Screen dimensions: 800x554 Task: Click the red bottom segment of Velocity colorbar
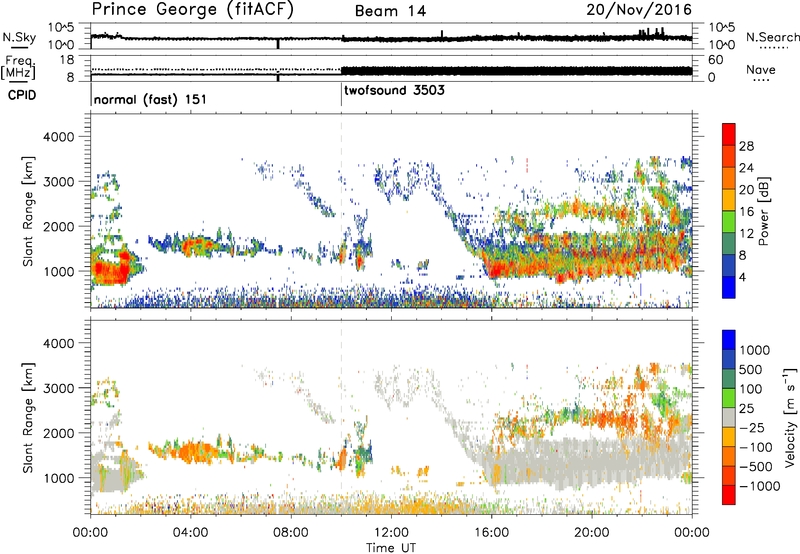tap(729, 495)
